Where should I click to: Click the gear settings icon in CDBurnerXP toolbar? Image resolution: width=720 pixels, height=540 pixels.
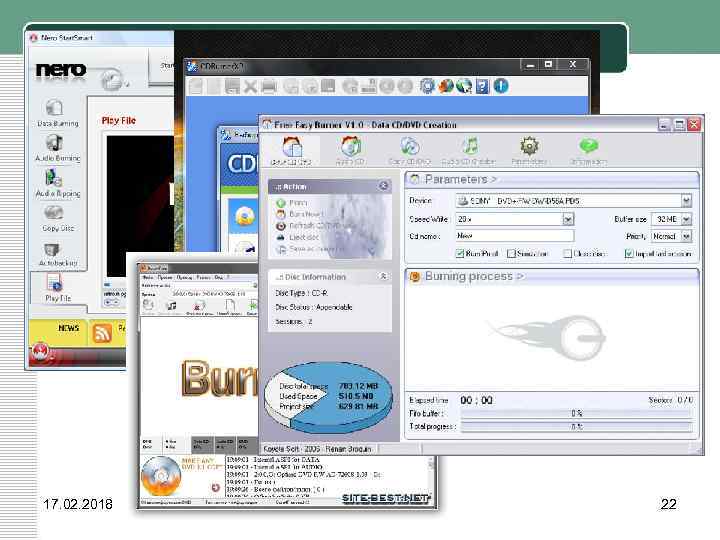click(x=427, y=86)
